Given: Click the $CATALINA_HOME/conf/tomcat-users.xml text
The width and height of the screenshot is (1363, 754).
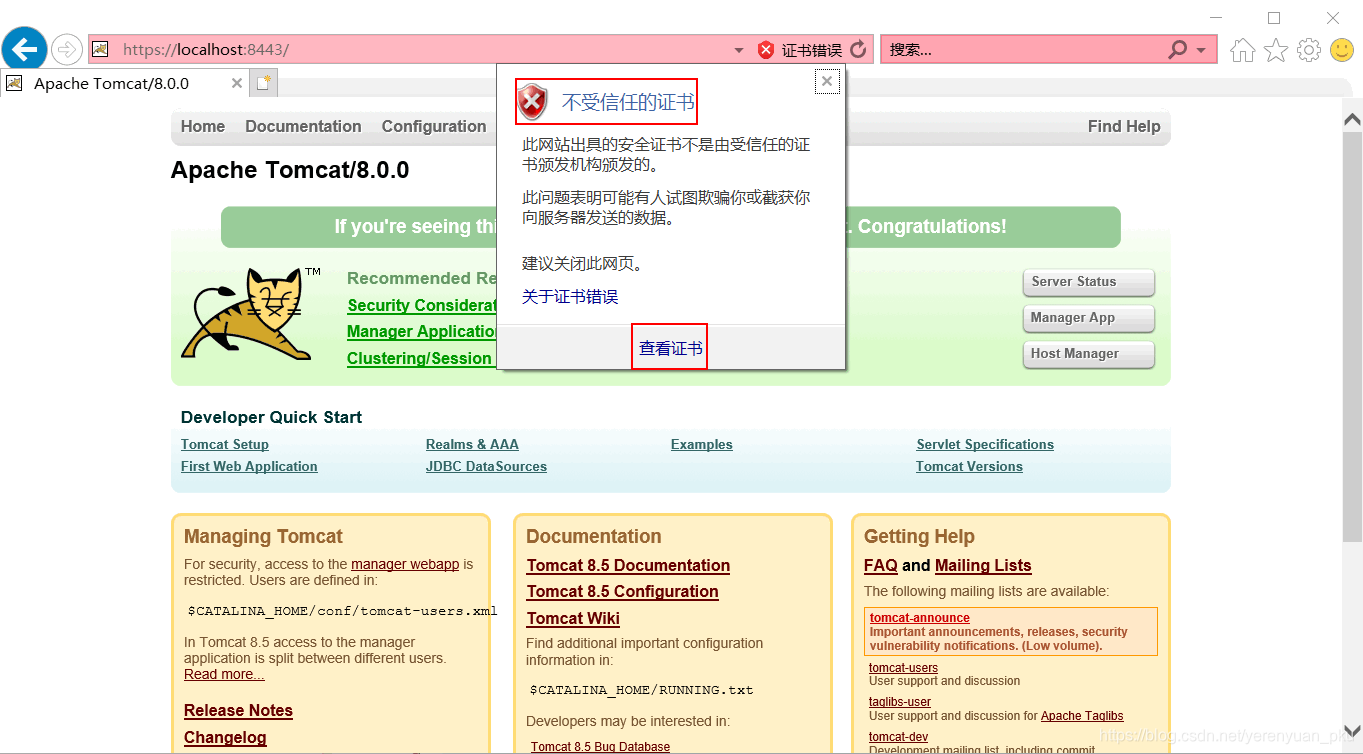Looking at the screenshot, I should (342, 611).
